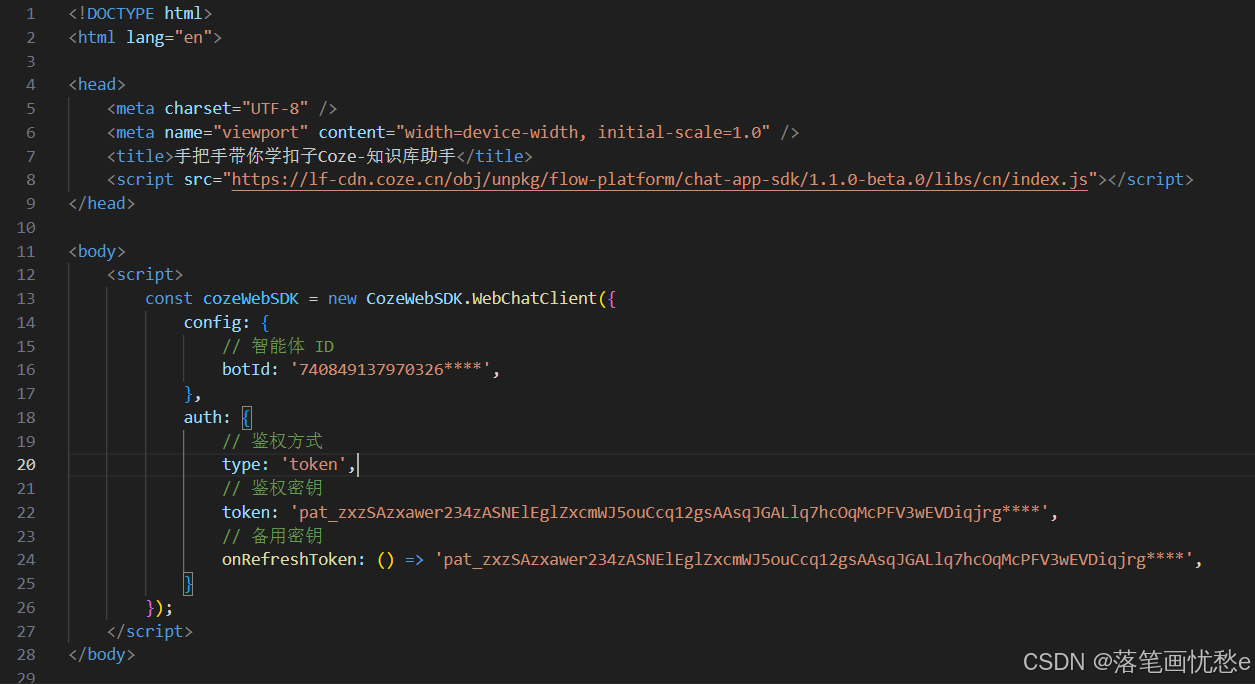Image resolution: width=1255 pixels, height=684 pixels.
Task: Click the closing </script> tag on line 27
Action: (149, 630)
